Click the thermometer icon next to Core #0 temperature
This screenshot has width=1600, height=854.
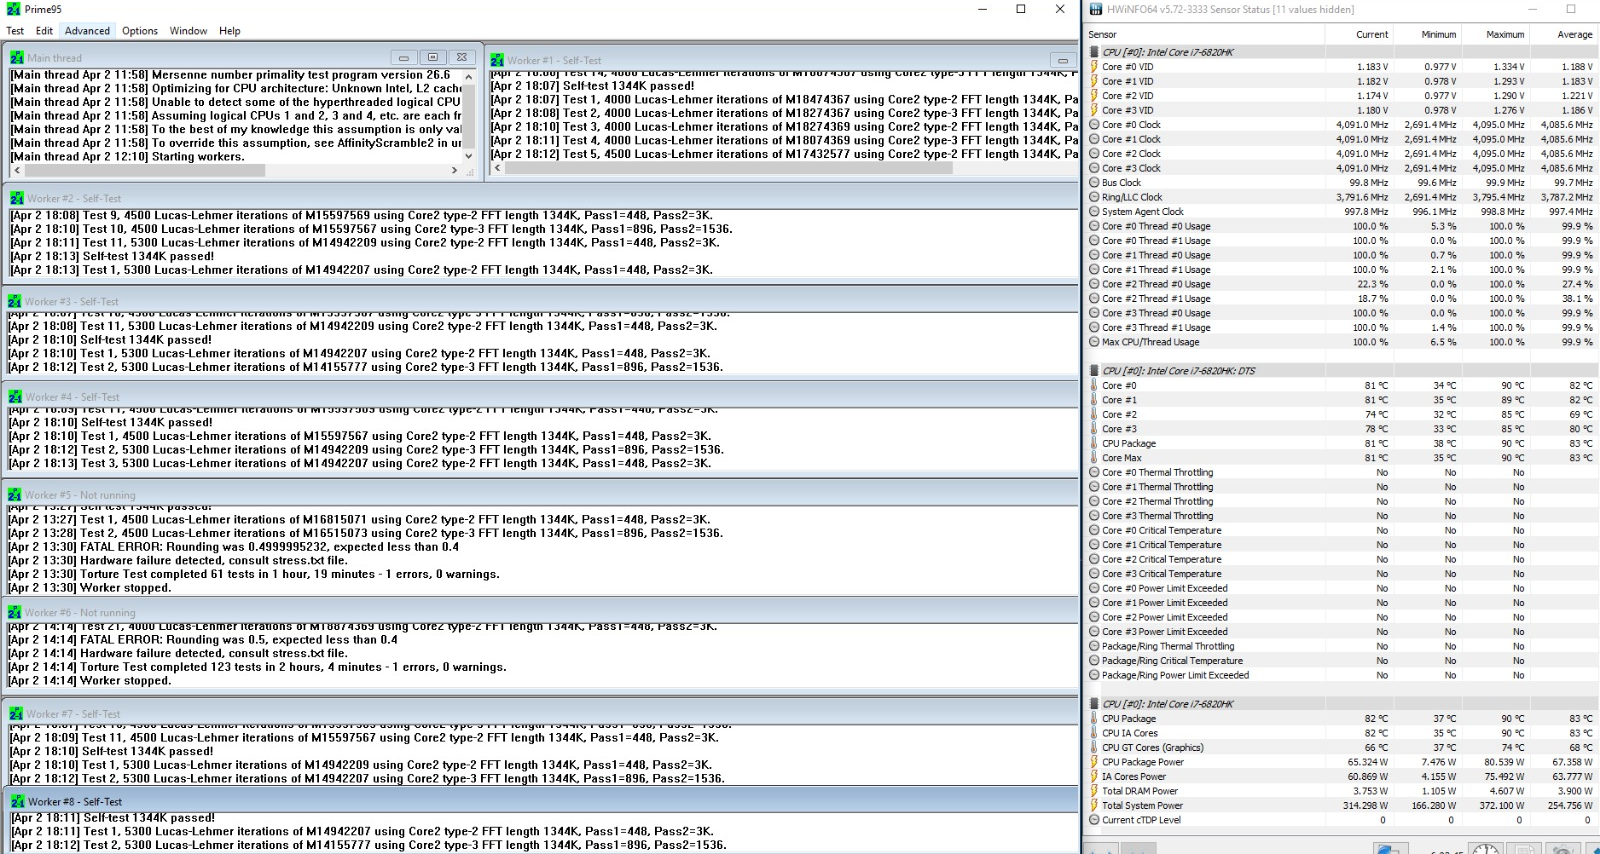click(x=1094, y=385)
